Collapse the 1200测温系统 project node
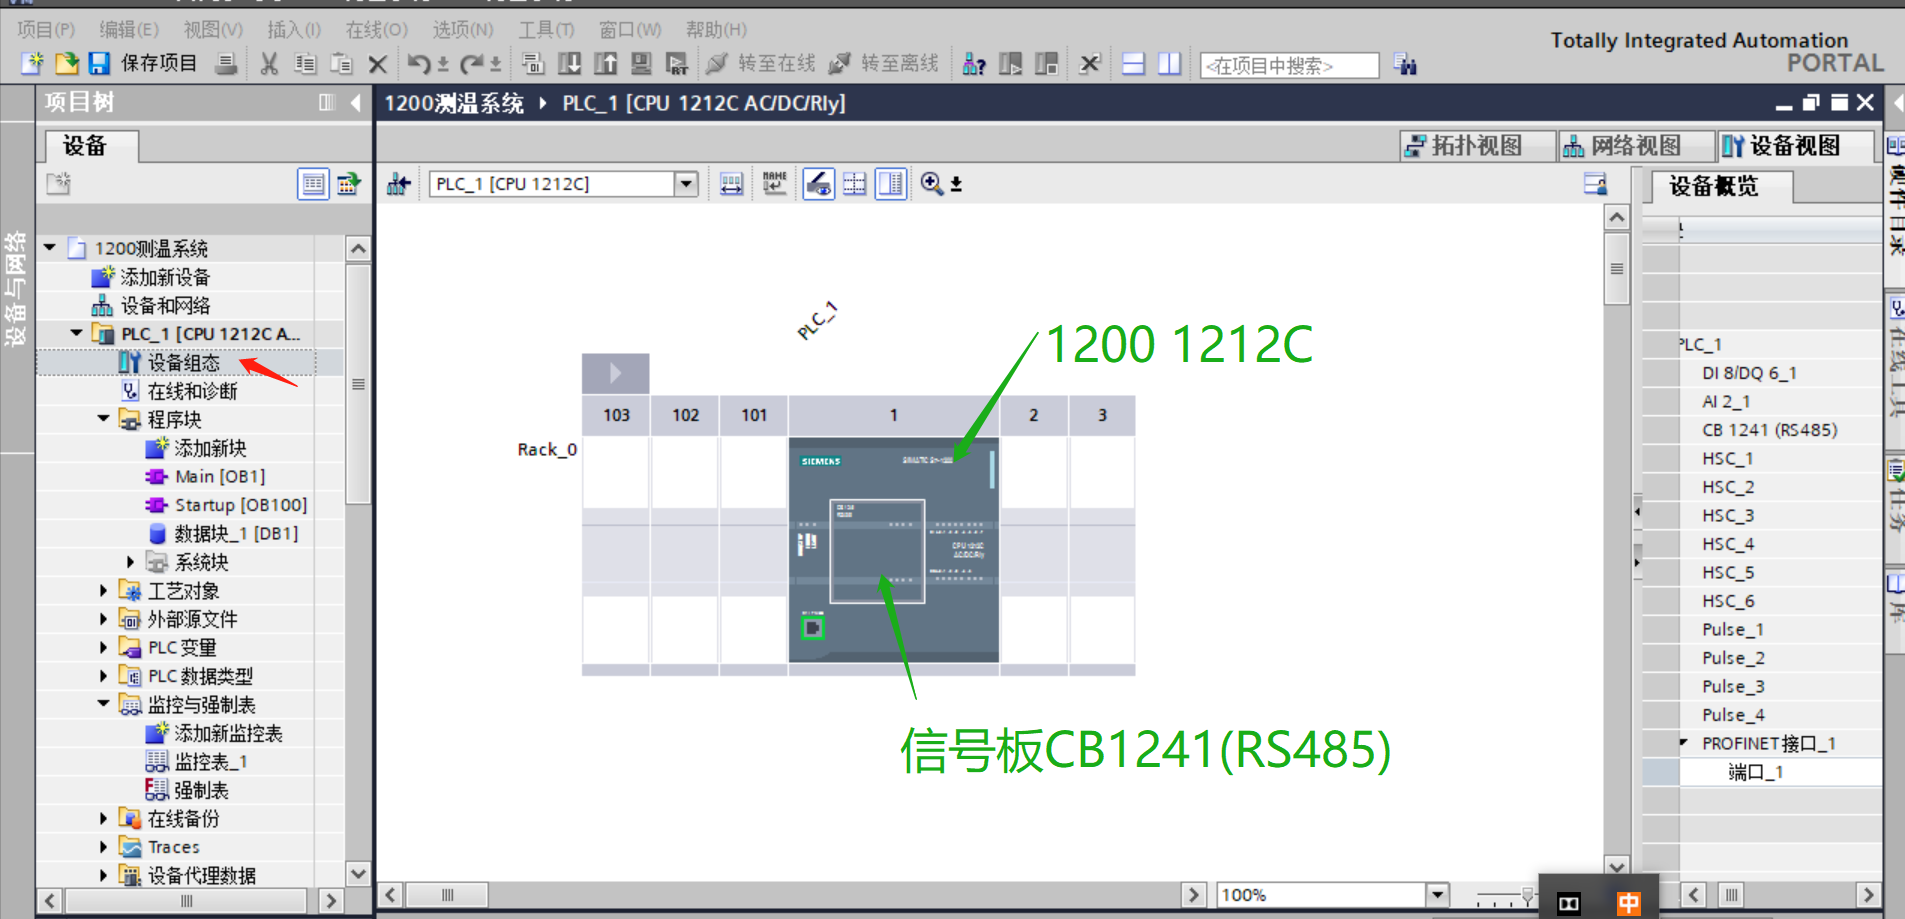1905x919 pixels. (x=49, y=247)
